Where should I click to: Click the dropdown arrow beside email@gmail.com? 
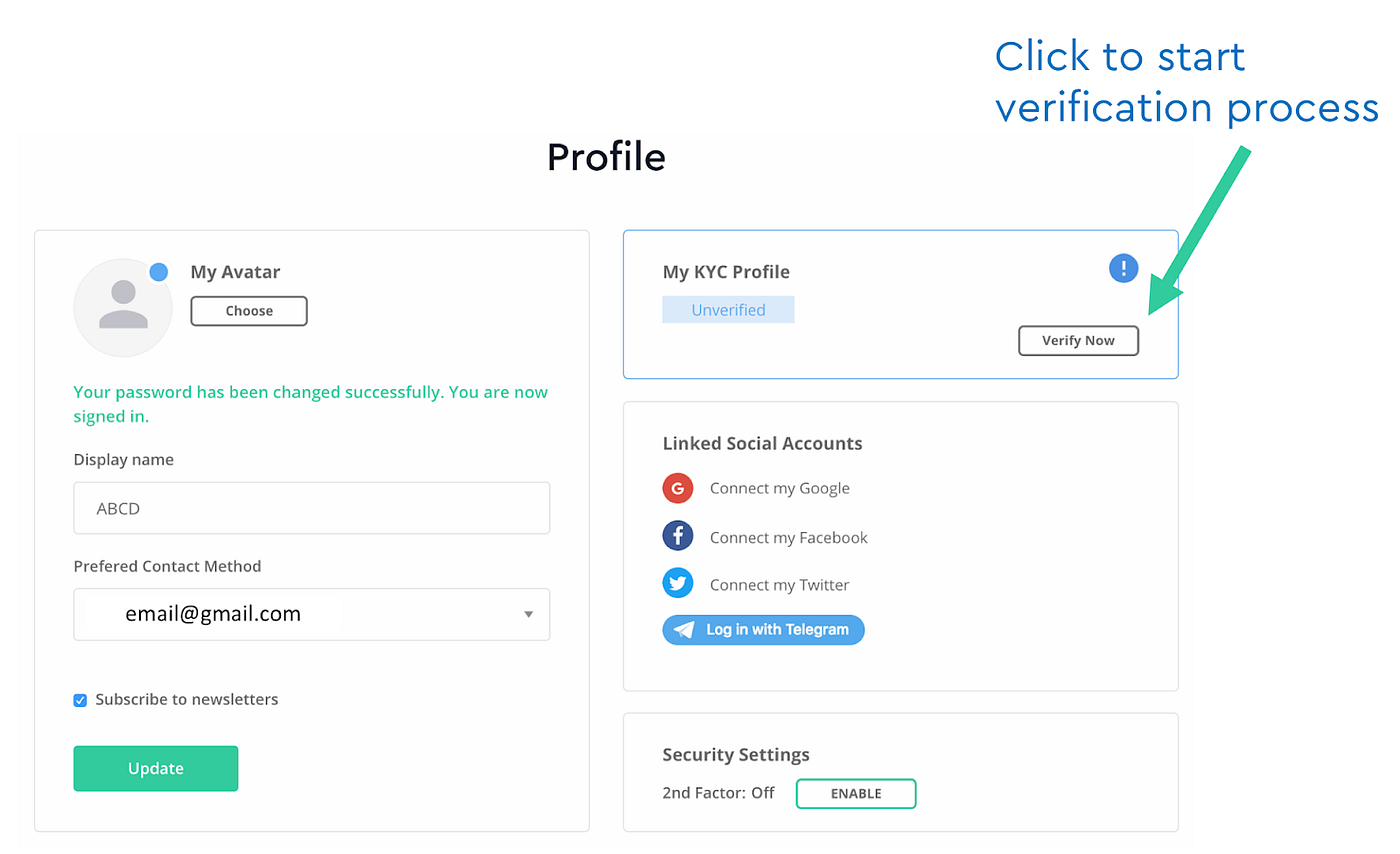point(529,614)
